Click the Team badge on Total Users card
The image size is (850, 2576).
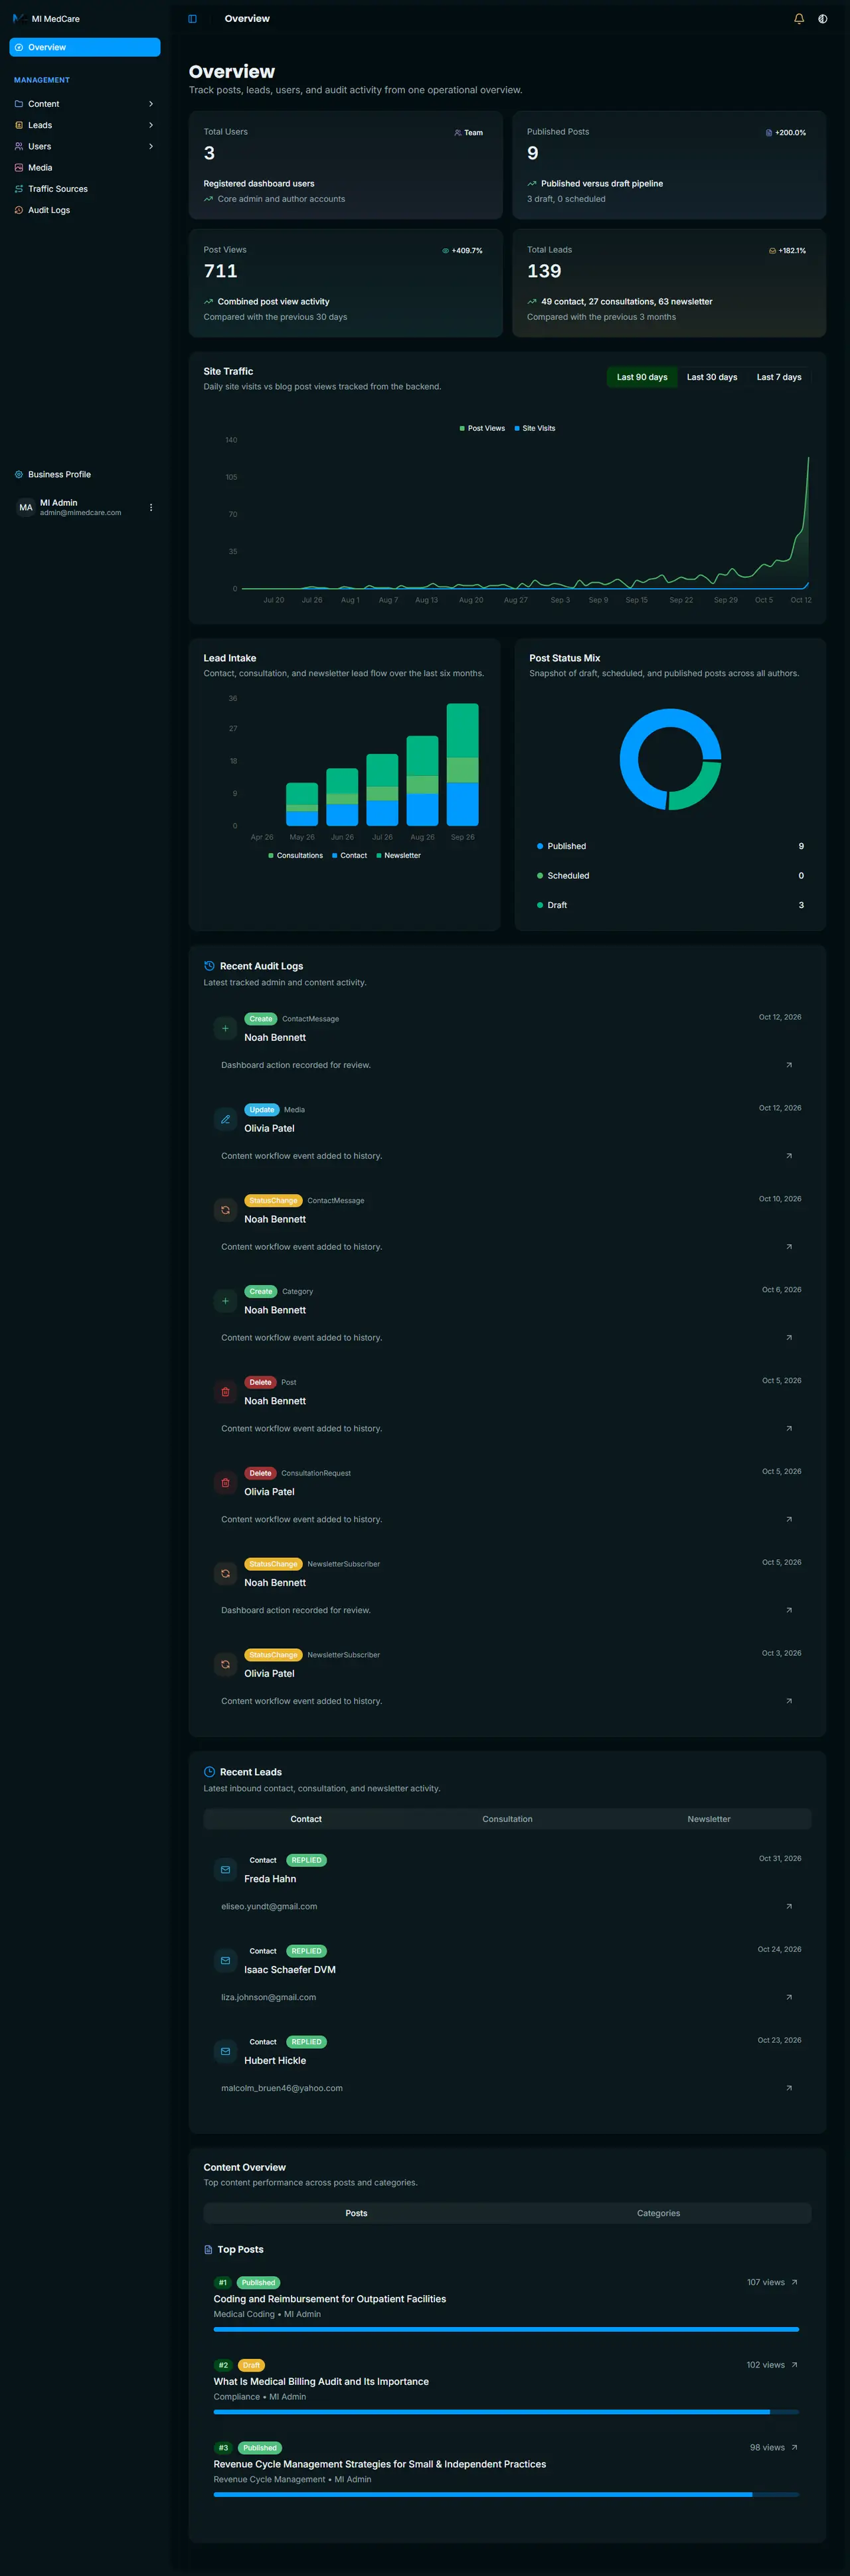coord(469,133)
